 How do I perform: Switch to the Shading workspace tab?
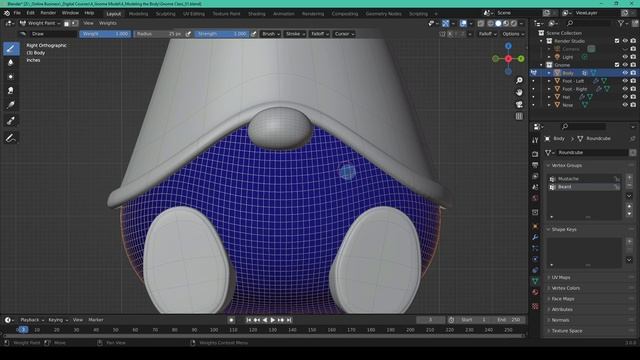click(x=257, y=13)
